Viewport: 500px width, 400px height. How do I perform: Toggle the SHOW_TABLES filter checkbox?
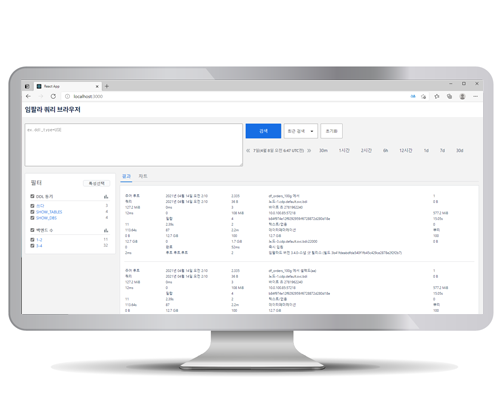pyautogui.click(x=32, y=212)
